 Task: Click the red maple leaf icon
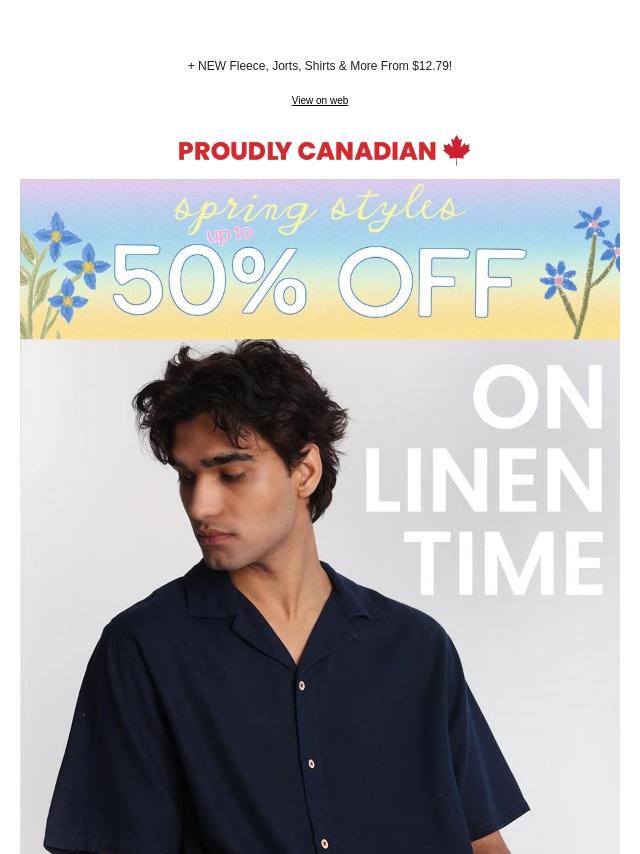coord(456,150)
